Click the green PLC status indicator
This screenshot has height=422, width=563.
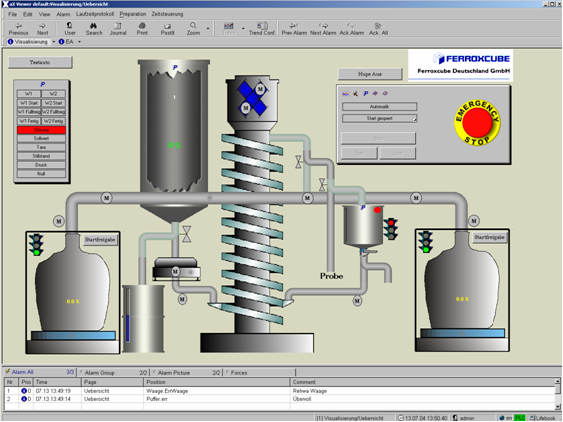pos(519,418)
